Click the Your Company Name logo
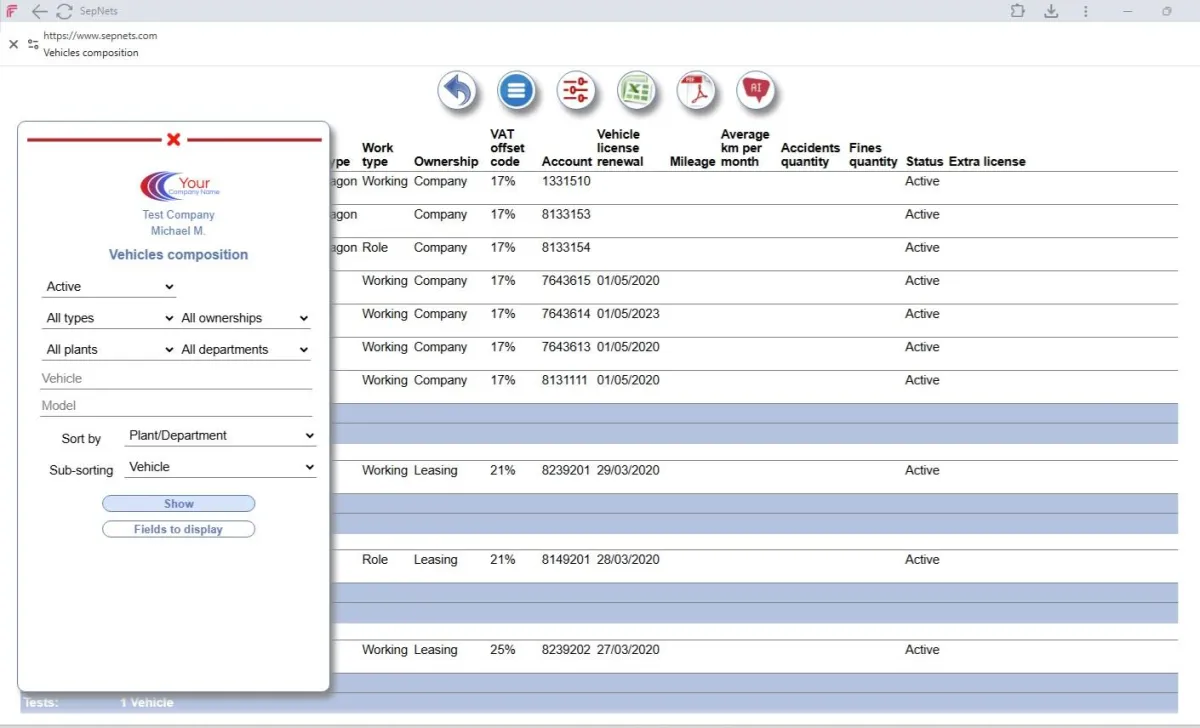 [x=179, y=186]
